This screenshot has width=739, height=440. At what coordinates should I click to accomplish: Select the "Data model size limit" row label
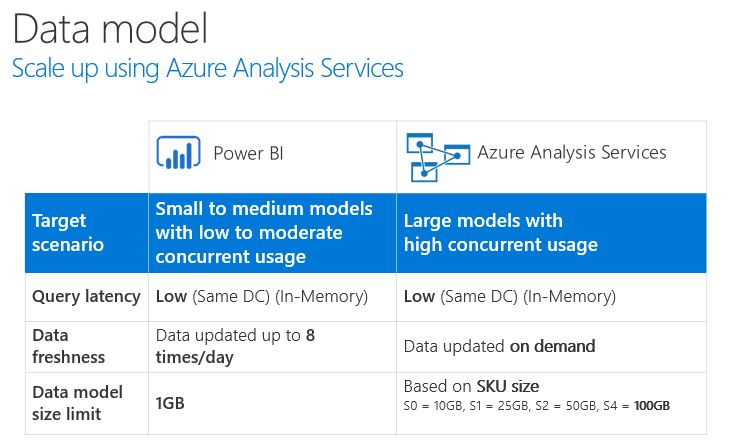coord(77,402)
